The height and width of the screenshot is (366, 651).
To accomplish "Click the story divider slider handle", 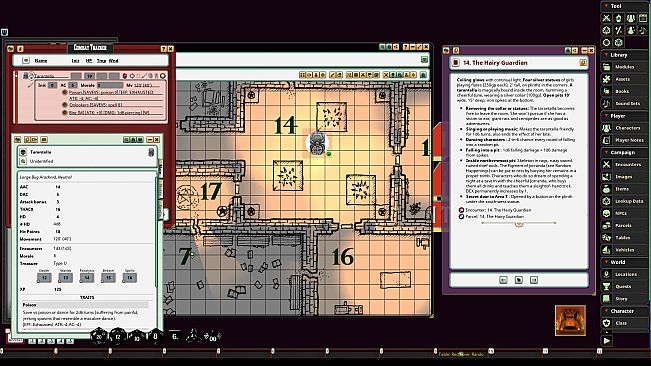I will pos(519,224).
